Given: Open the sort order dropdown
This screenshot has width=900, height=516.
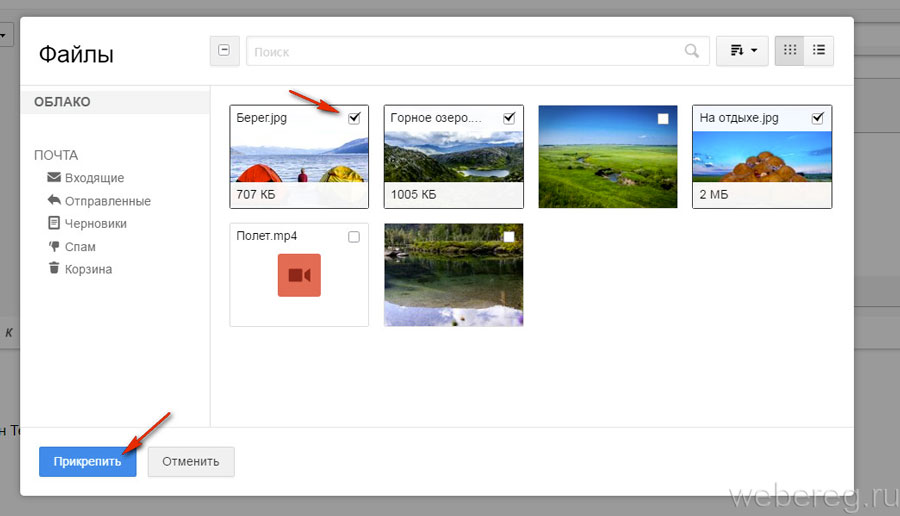Looking at the screenshot, I should click(742, 51).
